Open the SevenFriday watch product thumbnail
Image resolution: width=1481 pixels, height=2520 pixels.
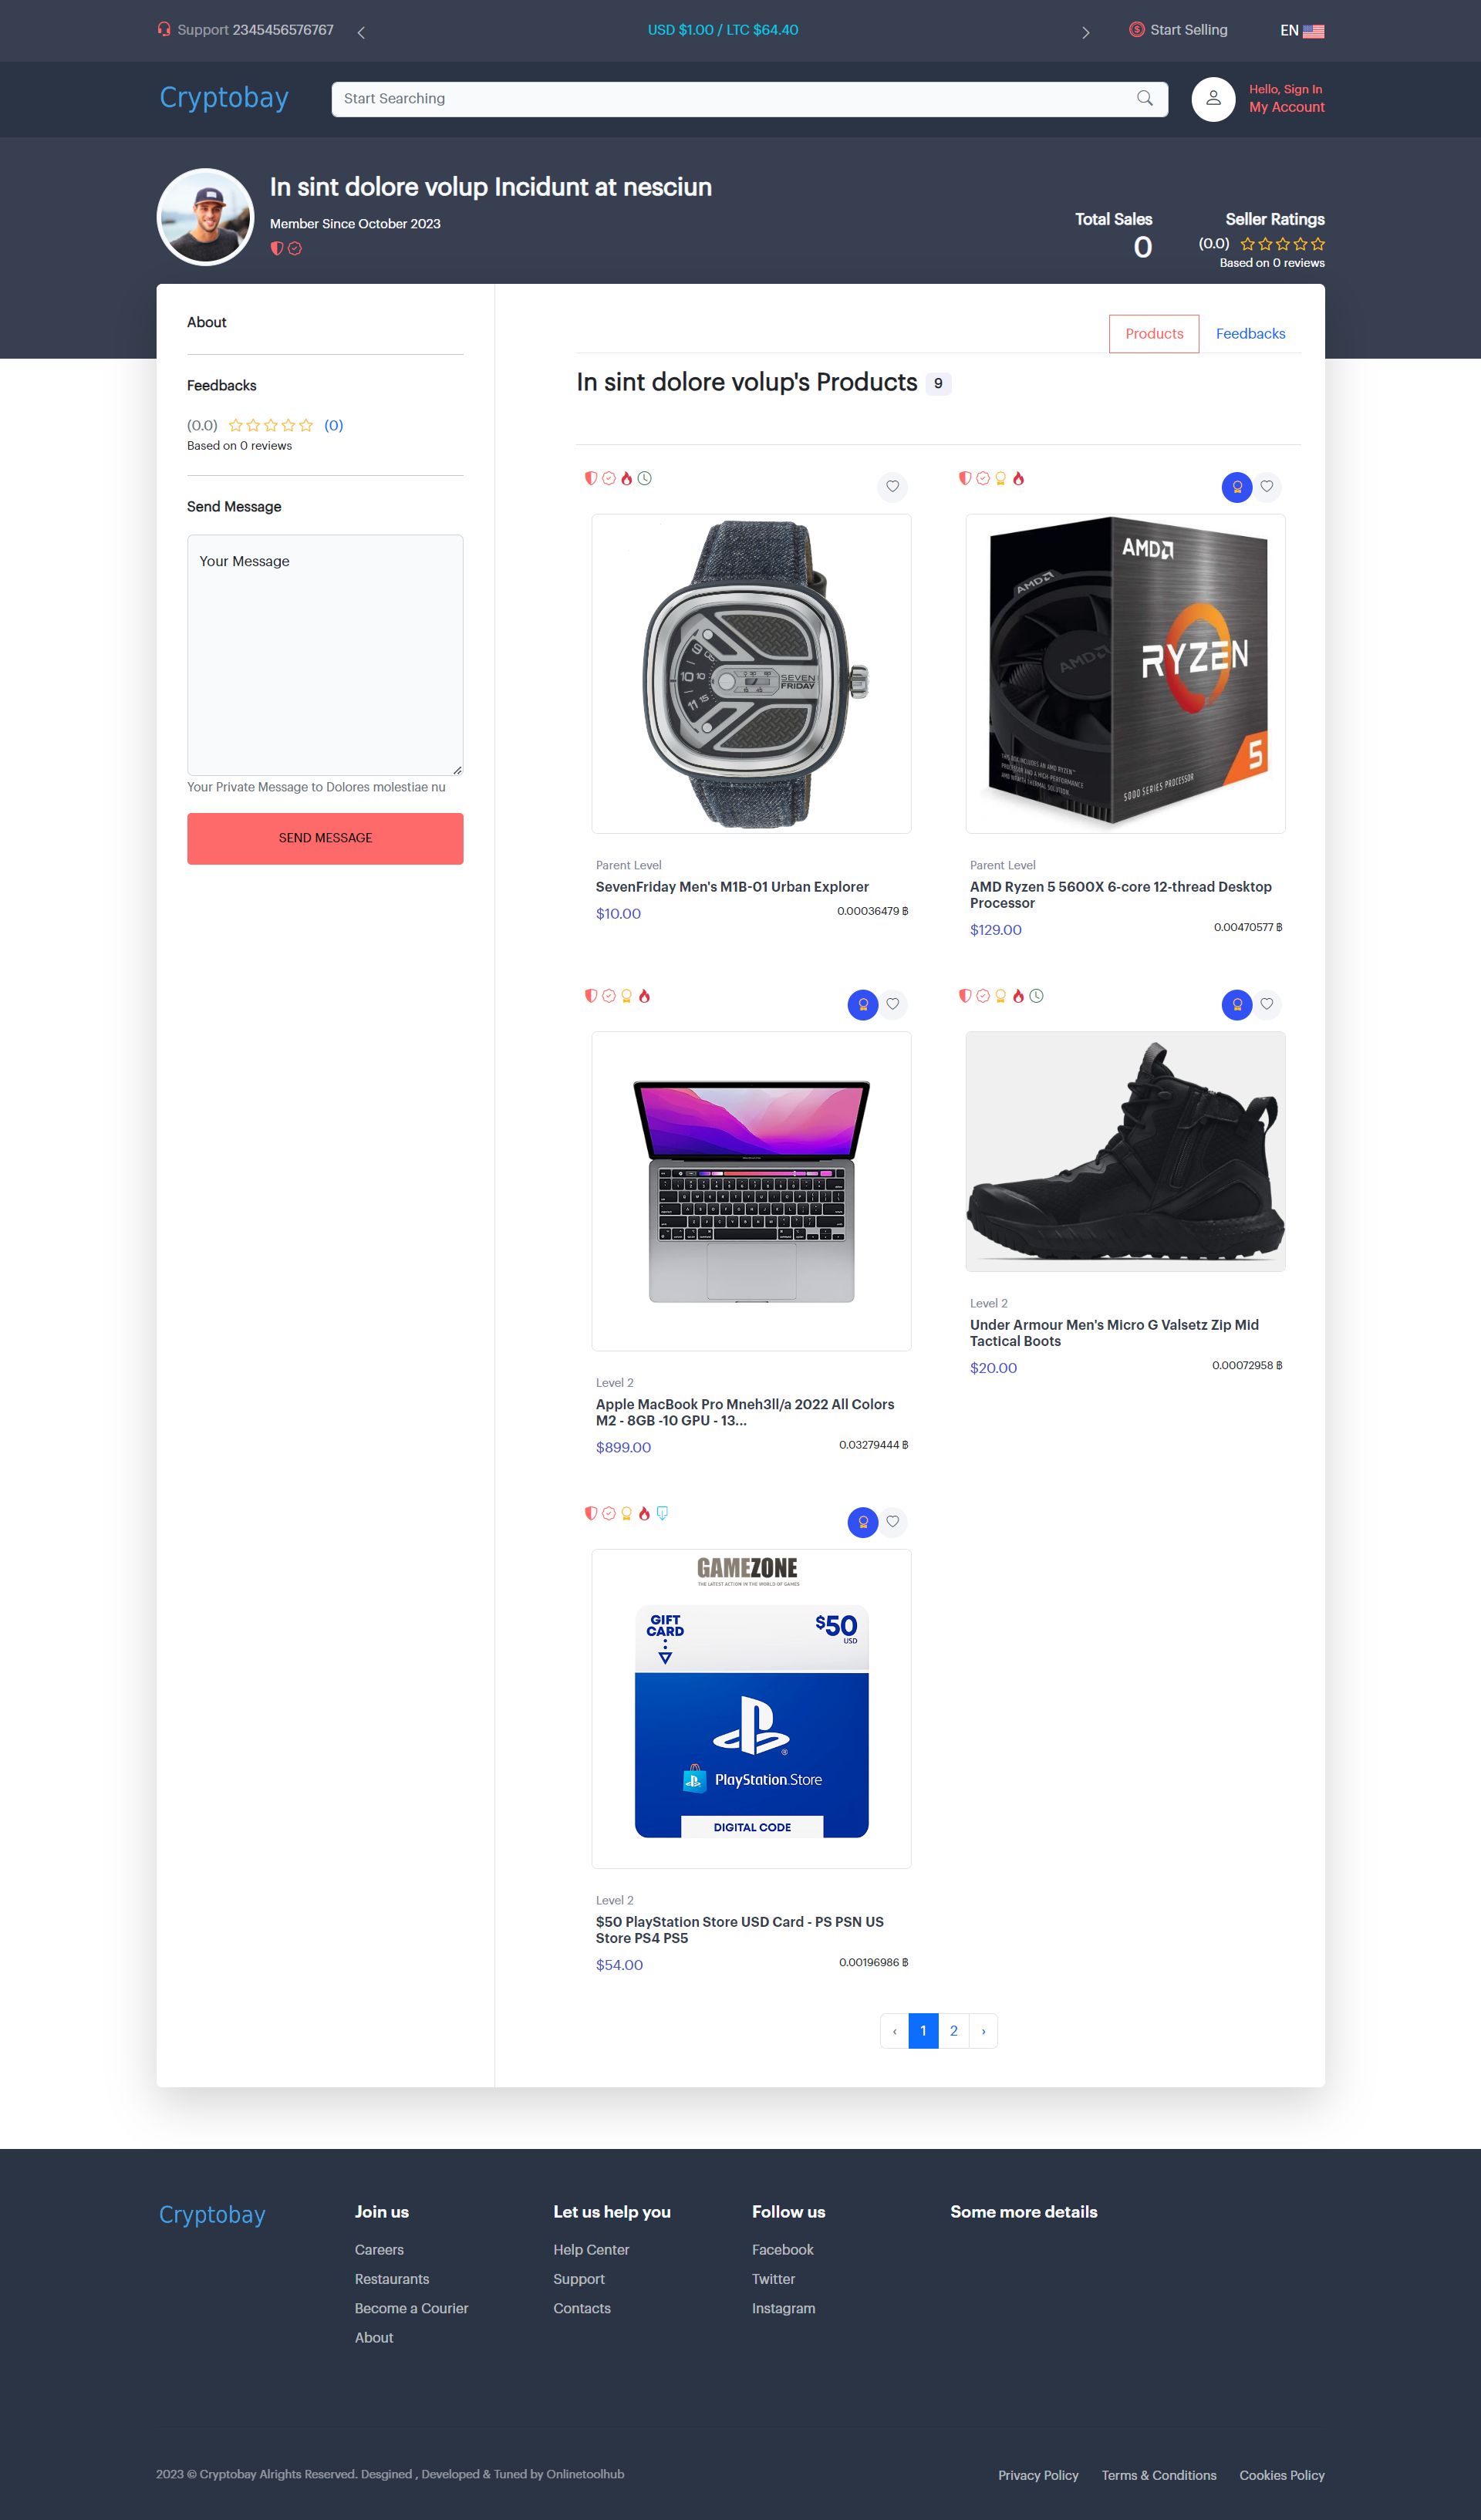[x=751, y=674]
